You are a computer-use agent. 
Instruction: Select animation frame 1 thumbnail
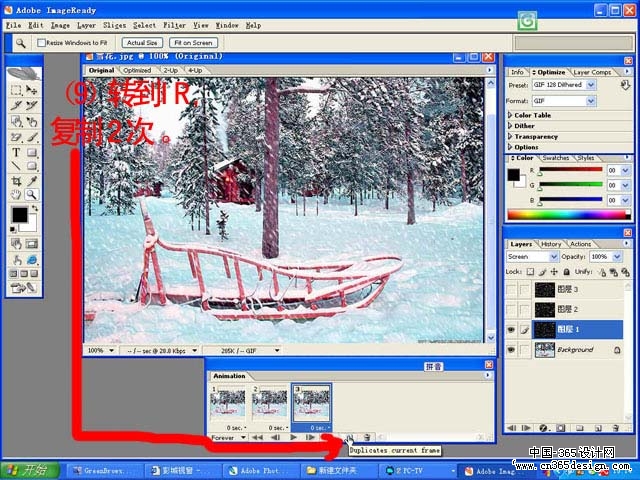point(228,403)
